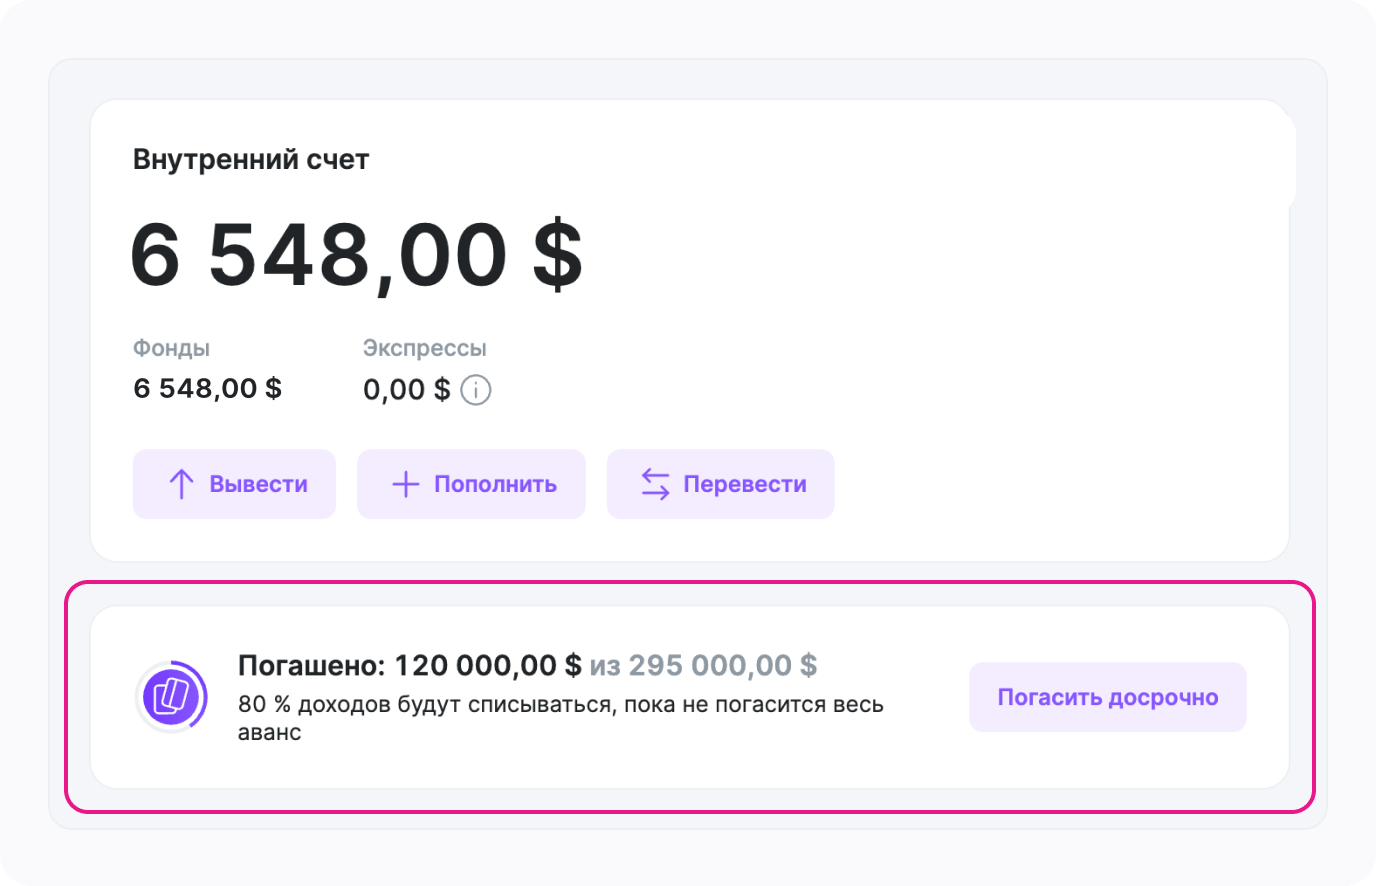Click the gray из 295 000,00 $ total
1376x886 pixels.
pyautogui.click(x=703, y=665)
